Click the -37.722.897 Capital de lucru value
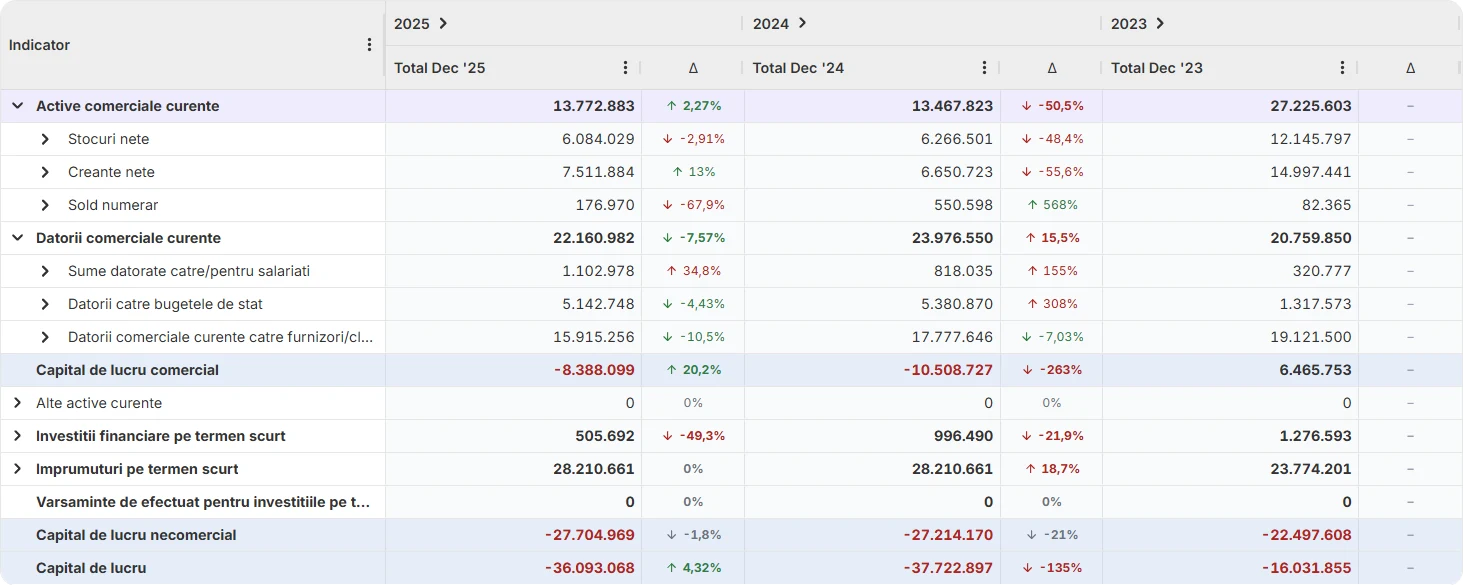The image size is (1463, 585). [x=948, y=568]
